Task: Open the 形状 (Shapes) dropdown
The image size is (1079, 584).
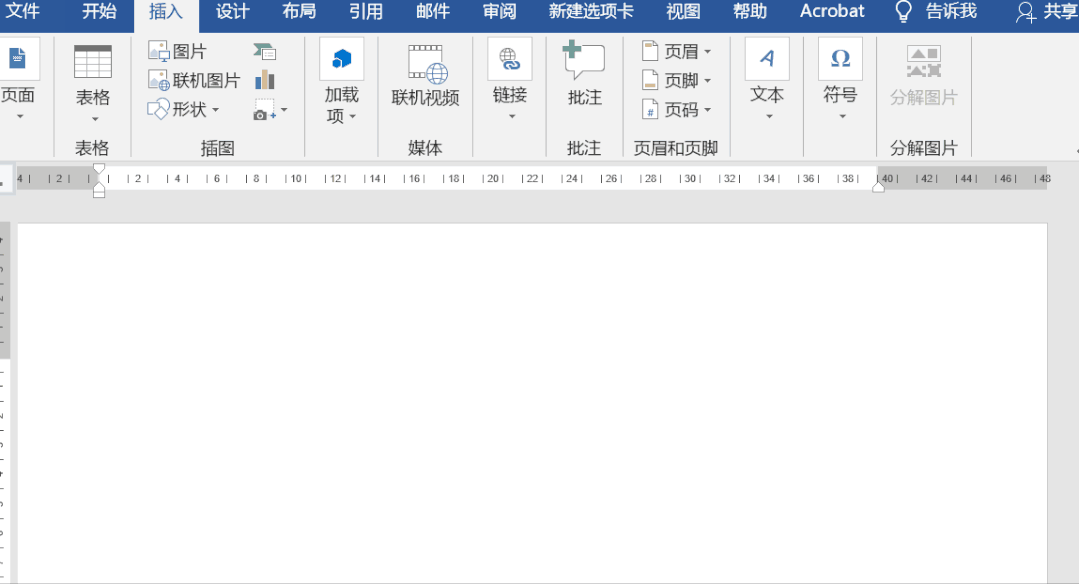Action: (184, 109)
